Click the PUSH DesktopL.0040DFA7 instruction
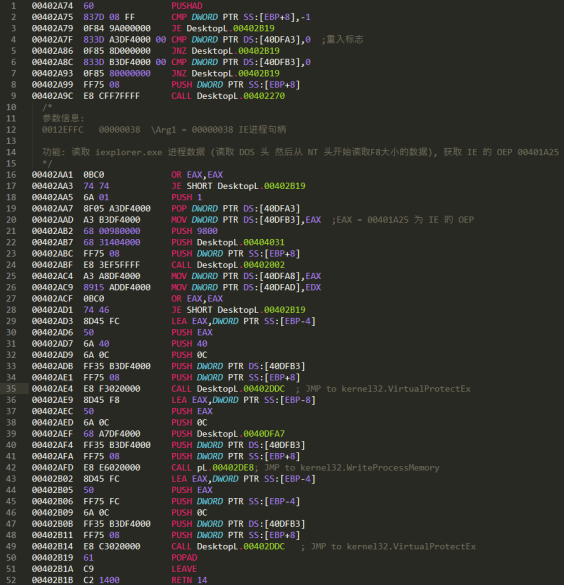The height and width of the screenshot is (586, 564). 228,434
